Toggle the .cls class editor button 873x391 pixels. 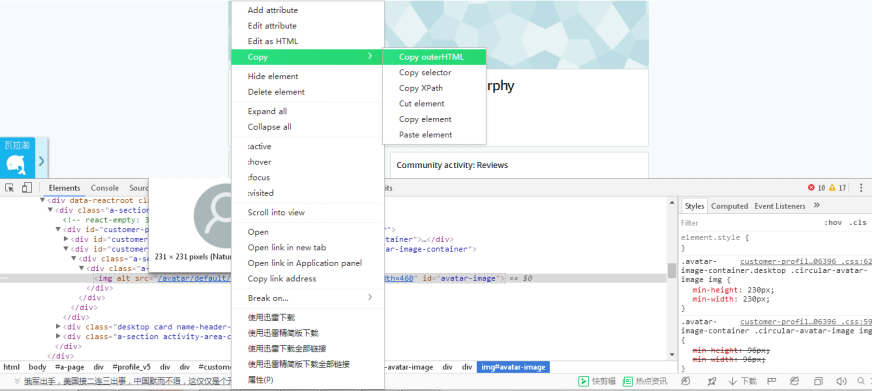click(x=858, y=222)
